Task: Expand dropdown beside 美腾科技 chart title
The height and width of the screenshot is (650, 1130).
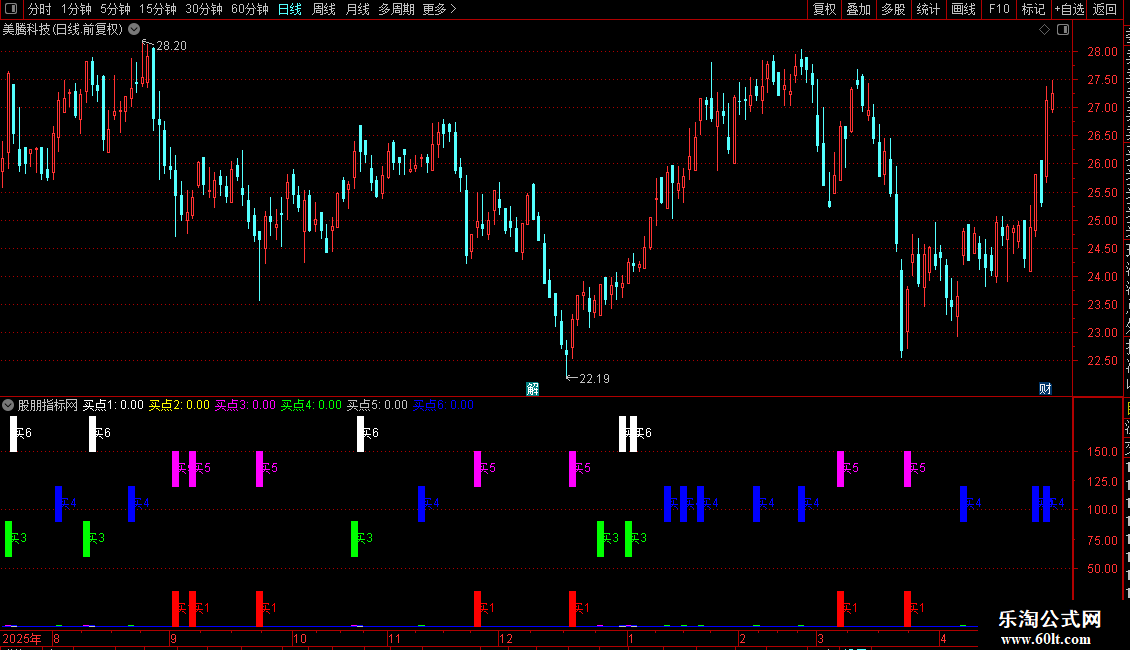Action: pyautogui.click(x=134, y=30)
